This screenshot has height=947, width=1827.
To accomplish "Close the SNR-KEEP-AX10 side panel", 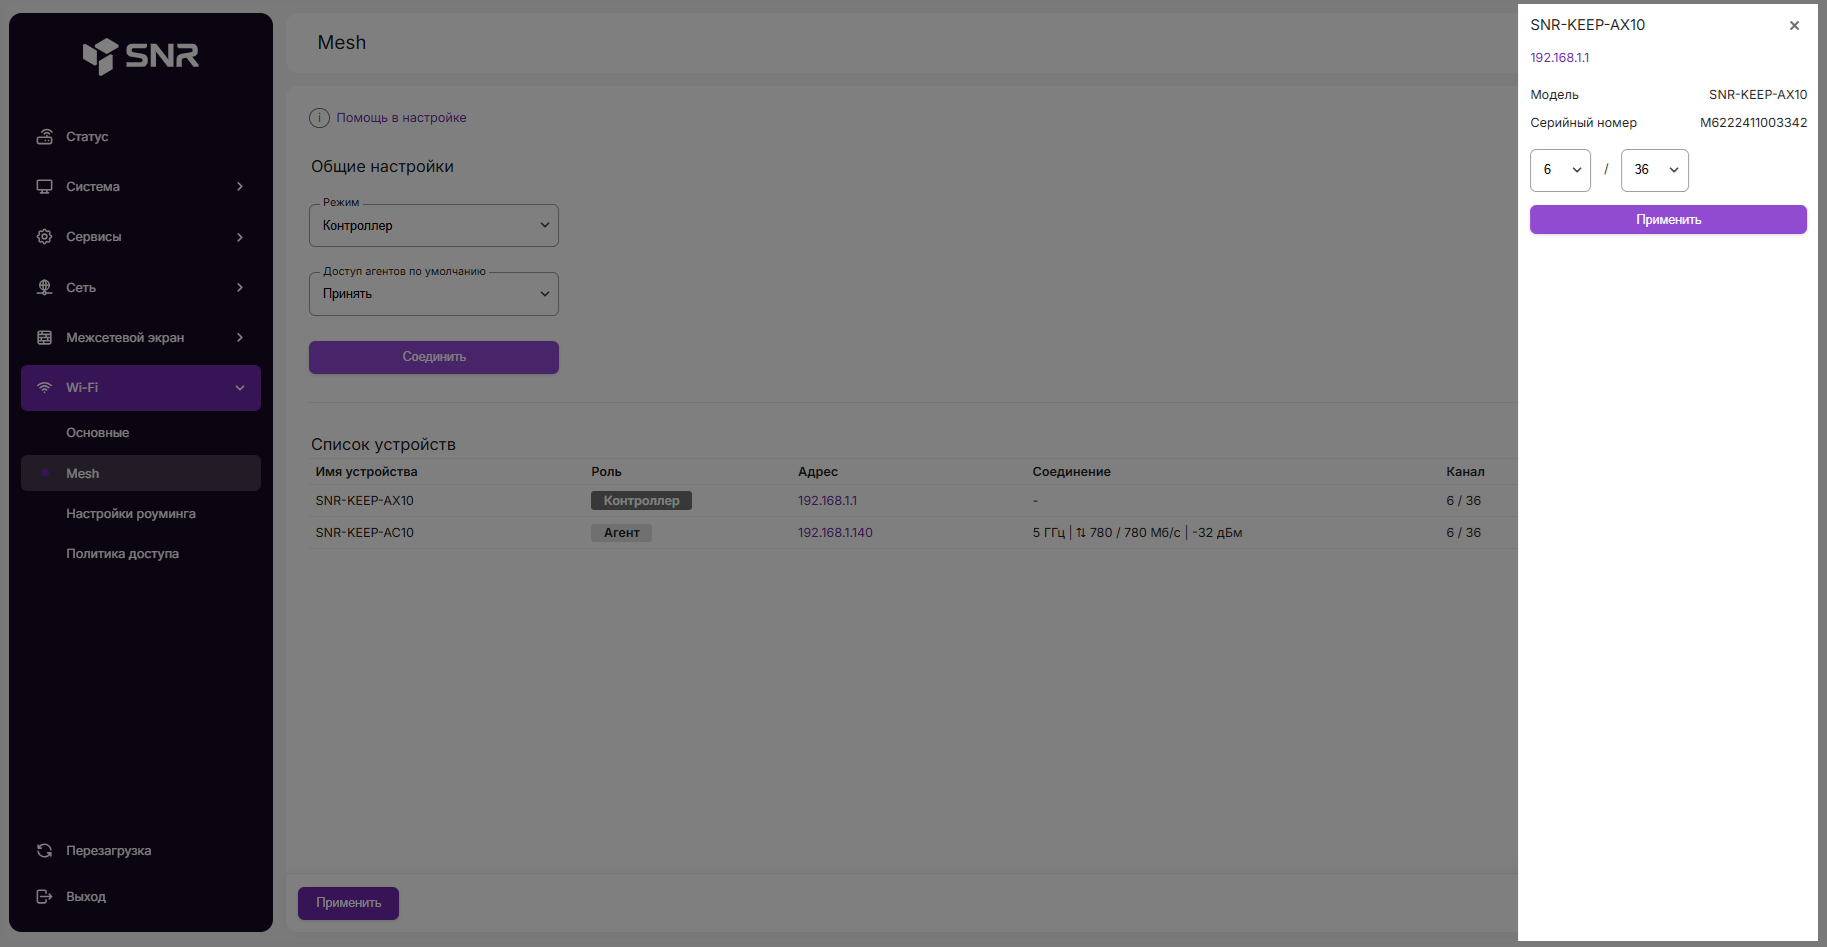I will (x=1794, y=26).
